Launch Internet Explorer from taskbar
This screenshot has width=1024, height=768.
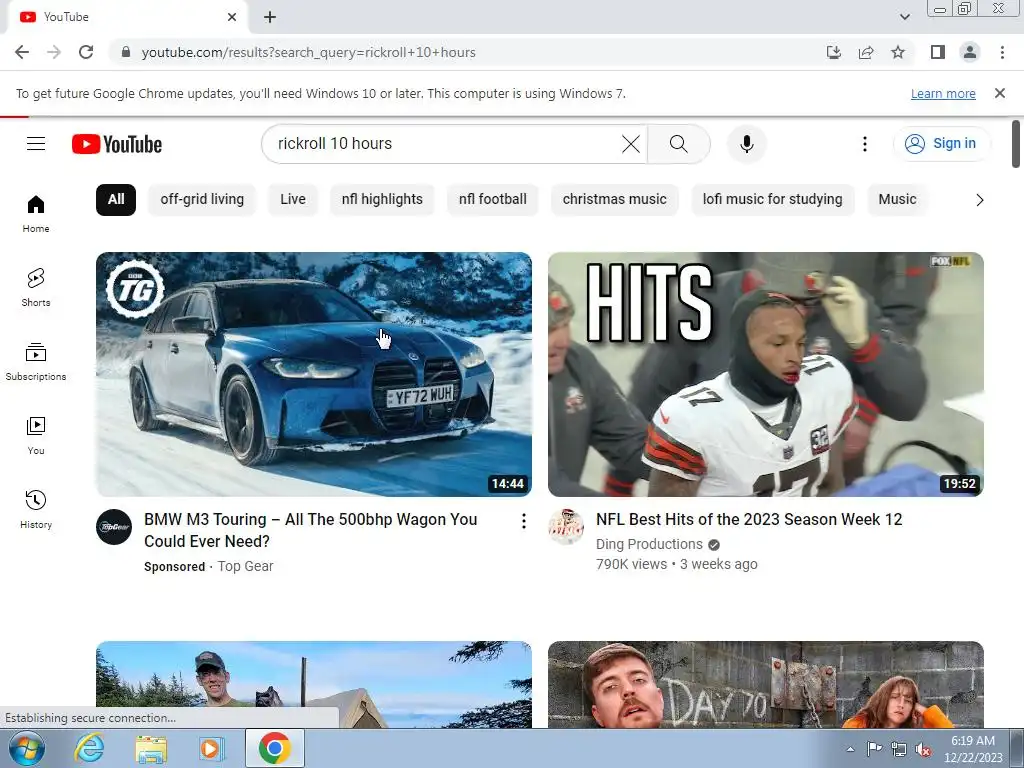point(89,748)
